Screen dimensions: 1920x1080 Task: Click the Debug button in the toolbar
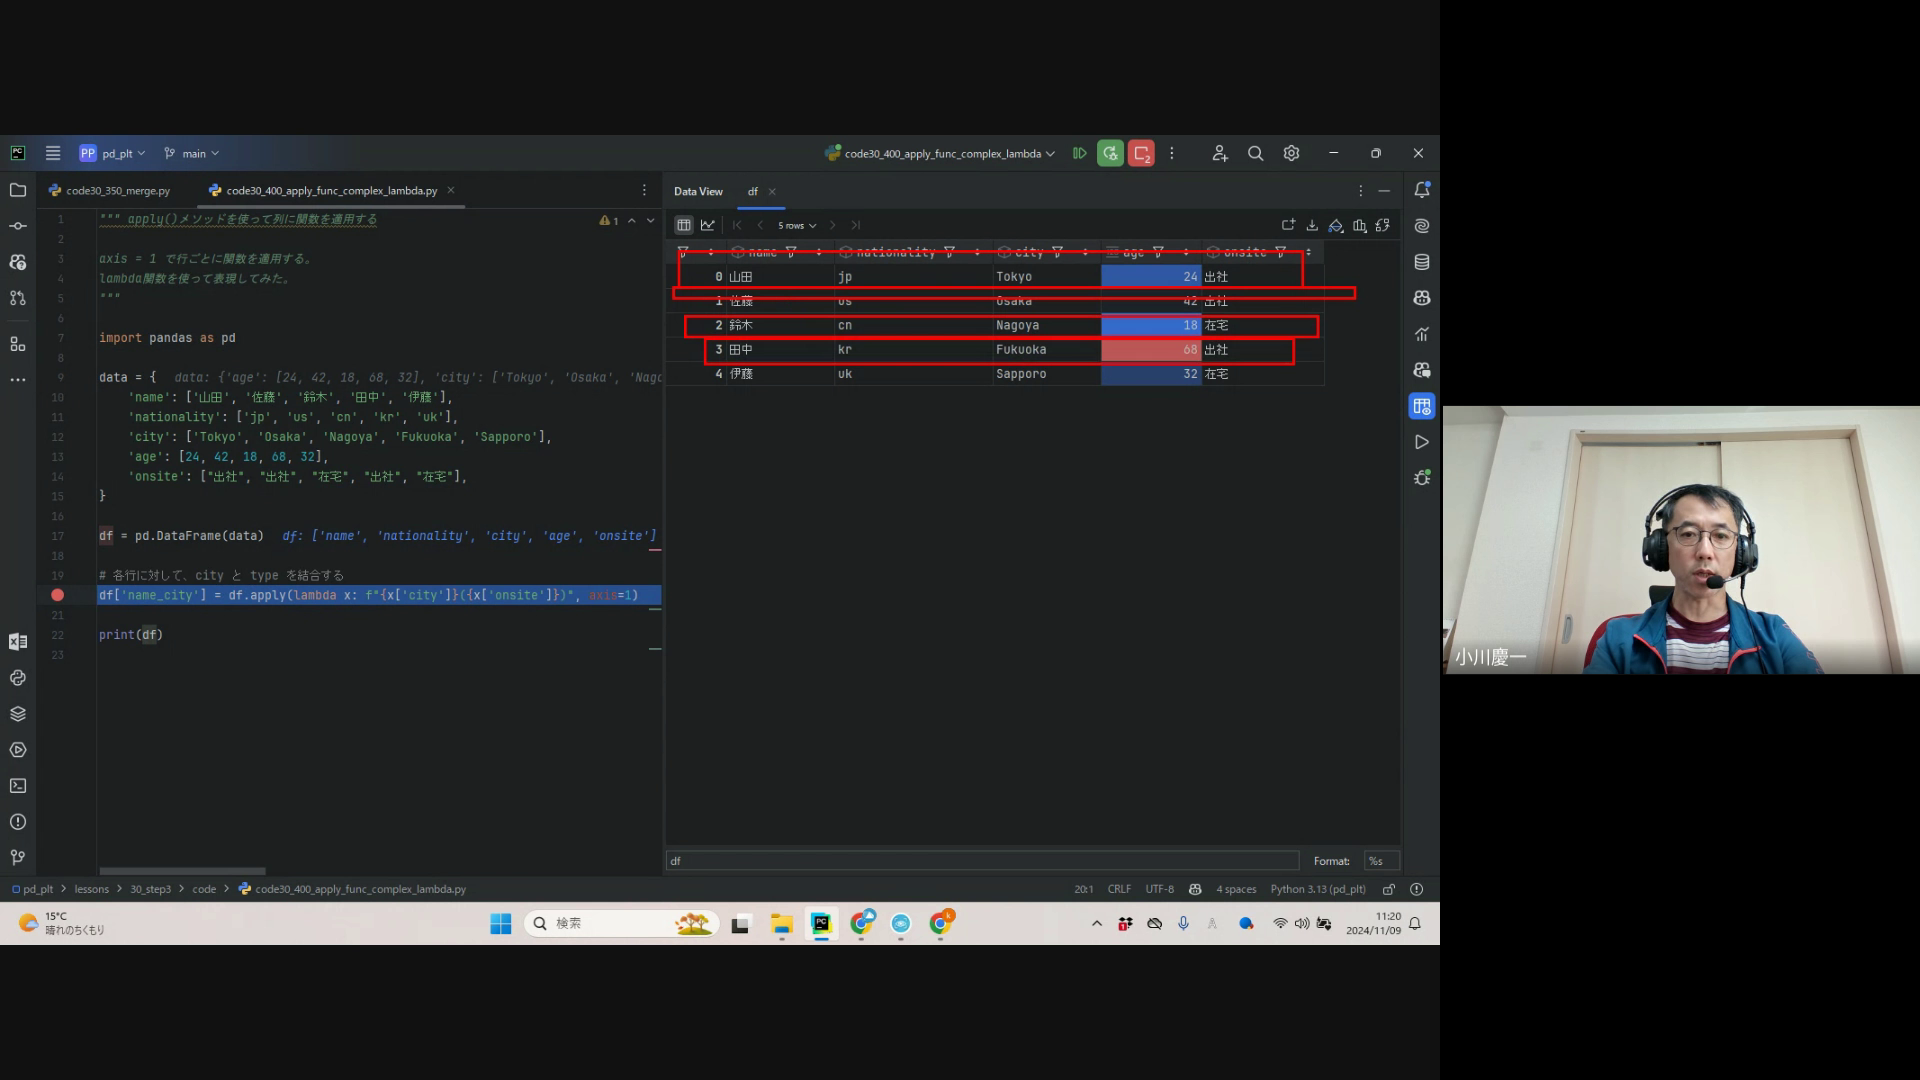point(1110,153)
